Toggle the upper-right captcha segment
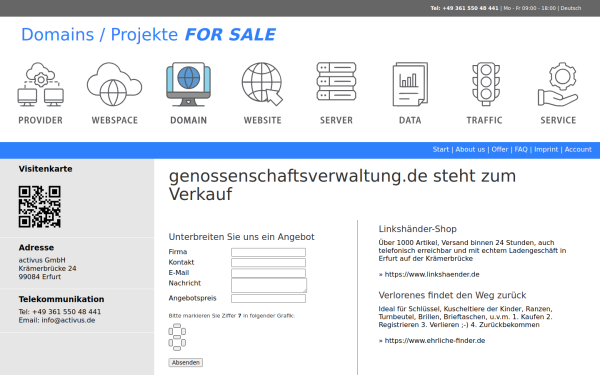Image resolution: width=600 pixels, height=375 pixels. point(183,331)
